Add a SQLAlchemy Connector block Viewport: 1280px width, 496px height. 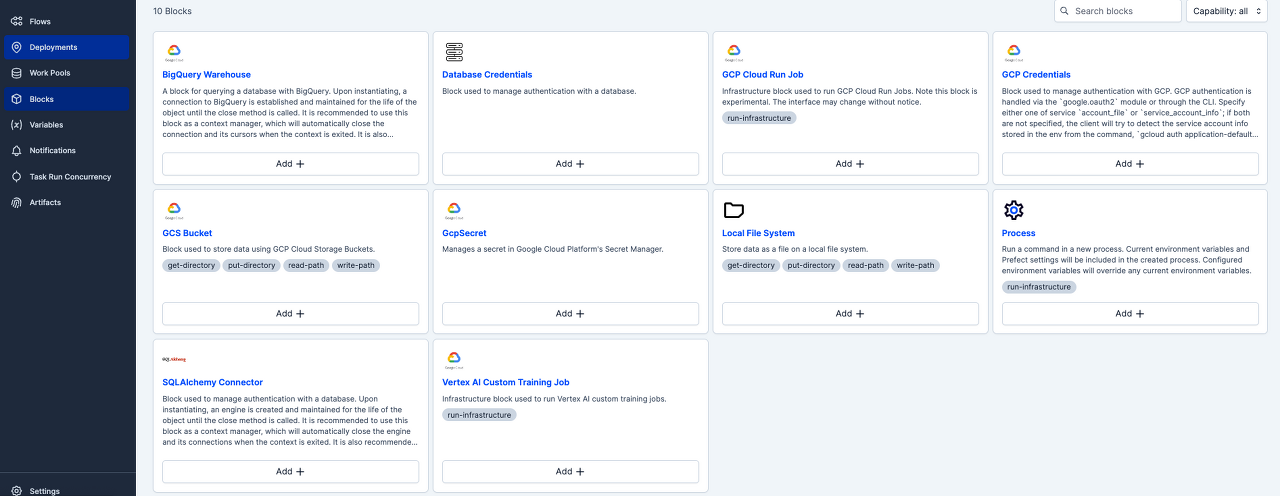pos(290,472)
